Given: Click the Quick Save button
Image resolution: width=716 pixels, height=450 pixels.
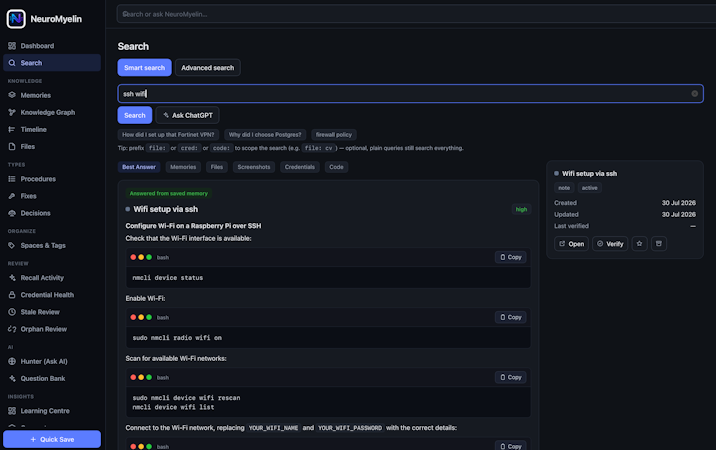Looking at the screenshot, I should 52,439.
